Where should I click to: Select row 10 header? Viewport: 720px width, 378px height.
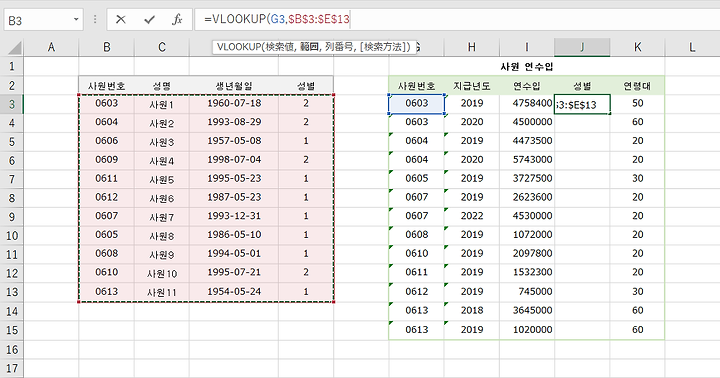click(x=12, y=236)
